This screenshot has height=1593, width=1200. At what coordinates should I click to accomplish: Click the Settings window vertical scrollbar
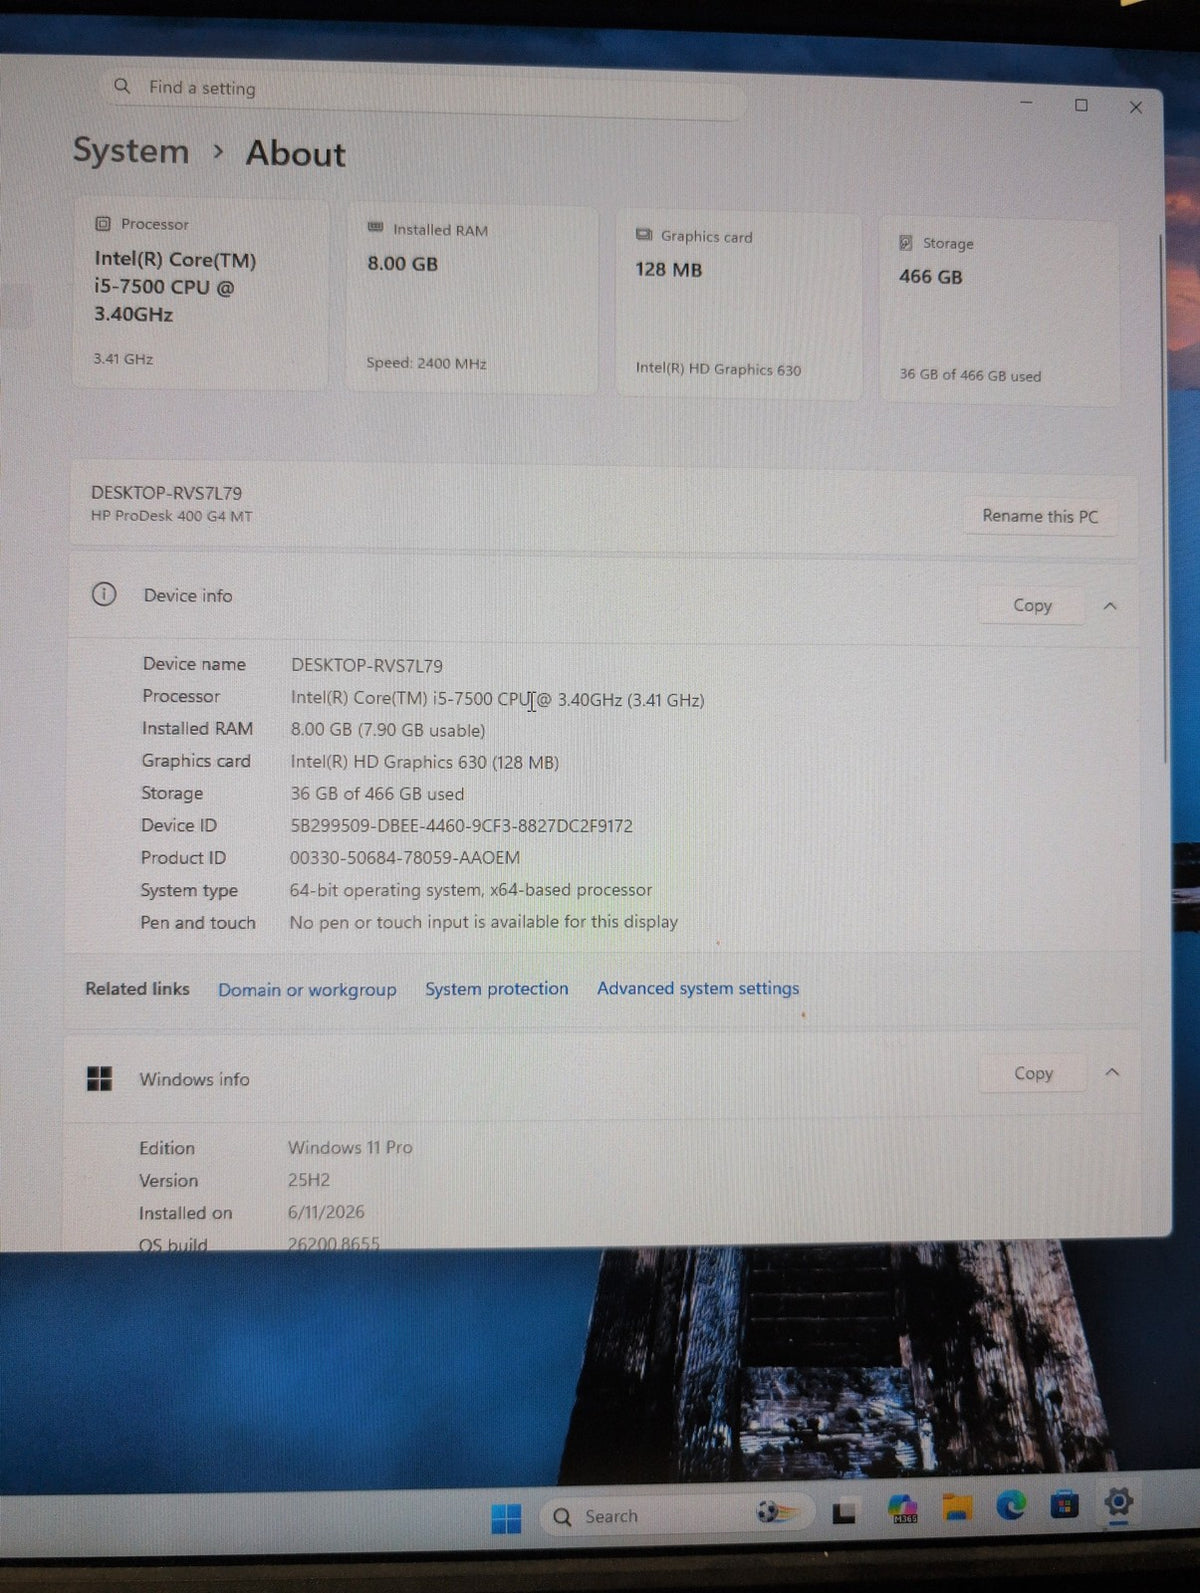[1163, 500]
